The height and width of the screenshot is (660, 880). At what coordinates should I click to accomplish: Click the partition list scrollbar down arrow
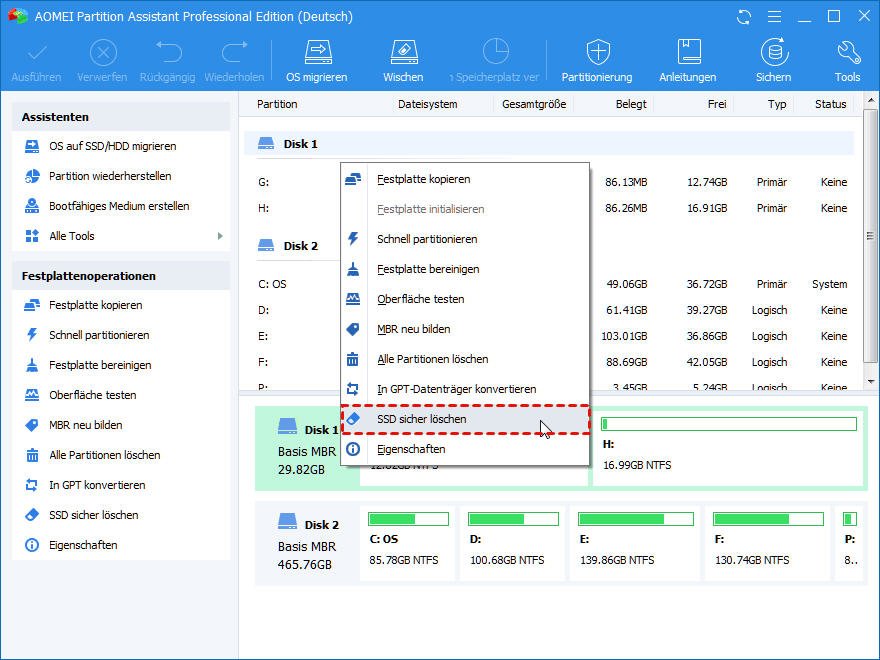870,382
